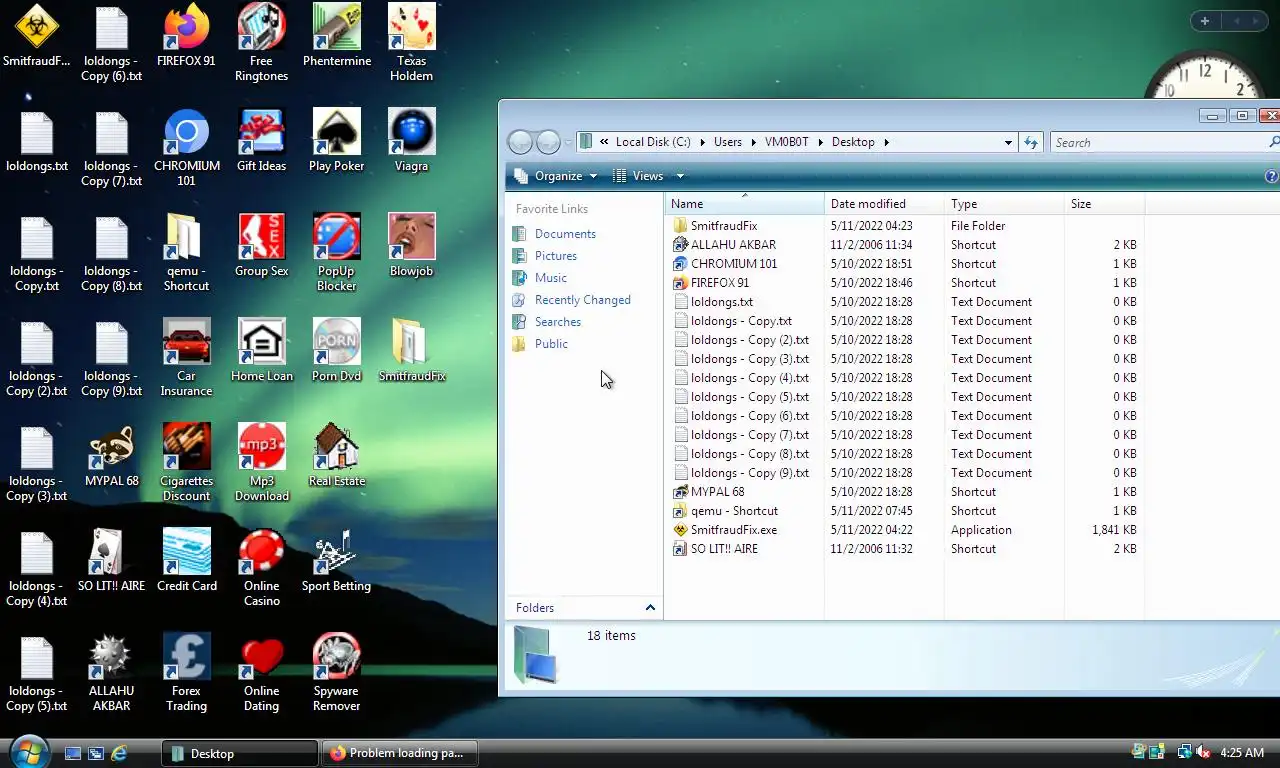The width and height of the screenshot is (1280, 768).
Task: Select Play Poker desktop shortcut
Action: [337, 141]
